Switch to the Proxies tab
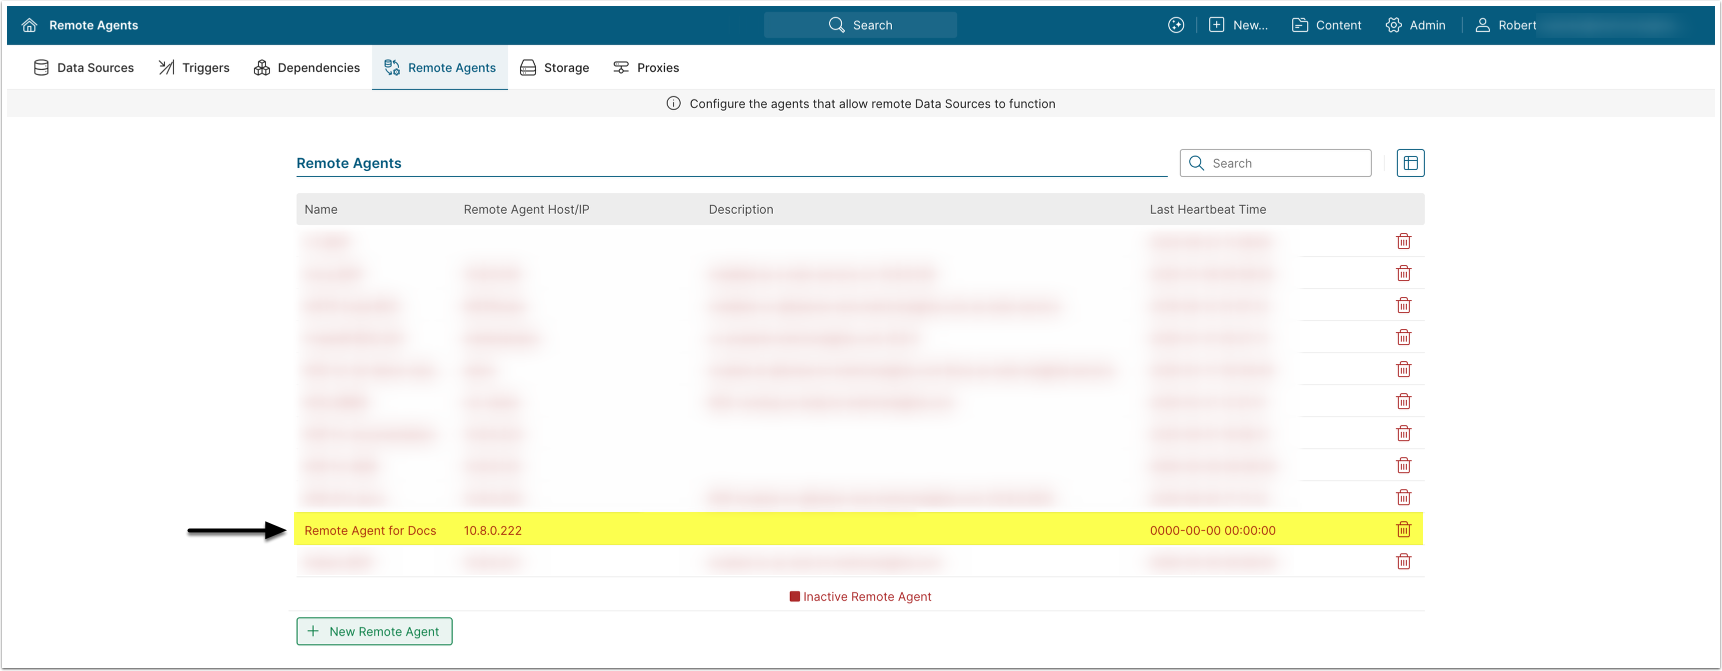1722x671 pixels. [646, 68]
